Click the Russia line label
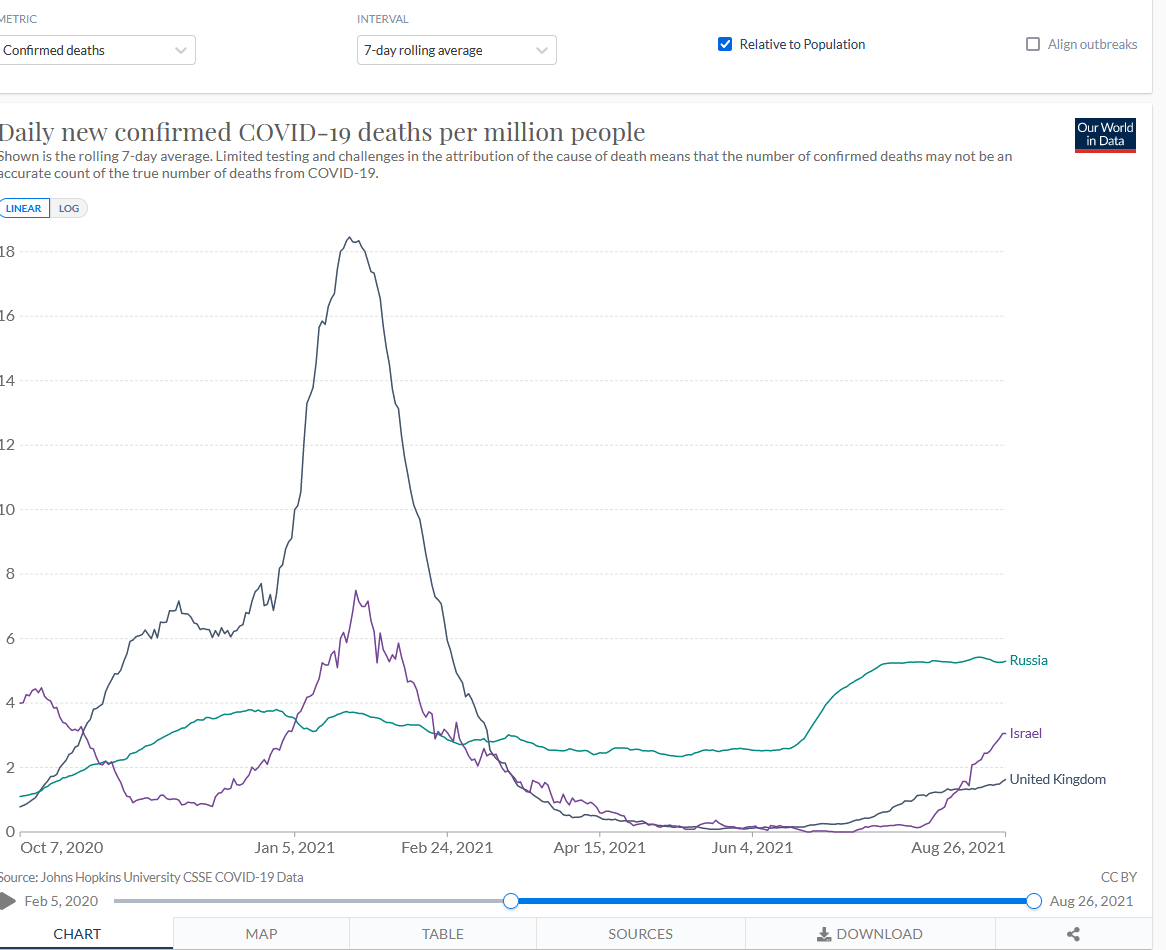 click(x=1028, y=660)
